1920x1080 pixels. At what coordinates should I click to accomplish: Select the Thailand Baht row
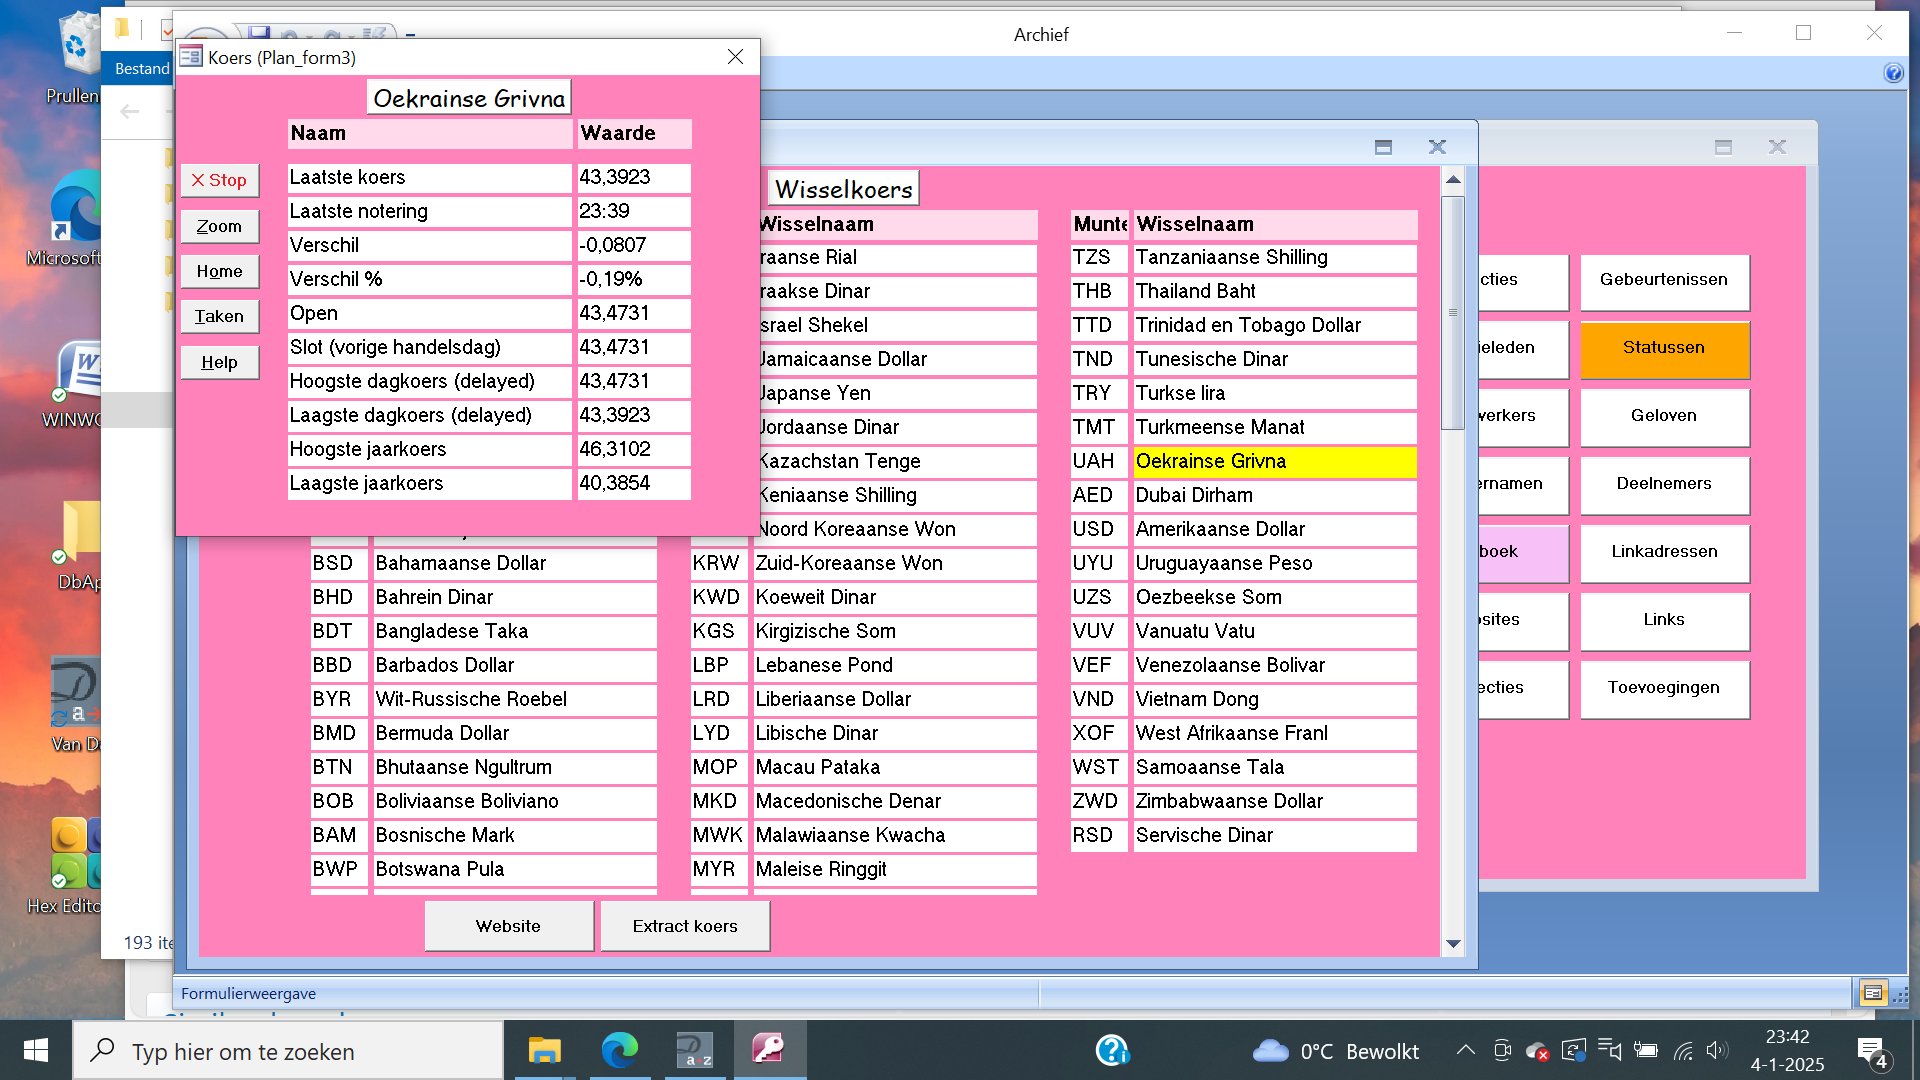(x=1275, y=291)
